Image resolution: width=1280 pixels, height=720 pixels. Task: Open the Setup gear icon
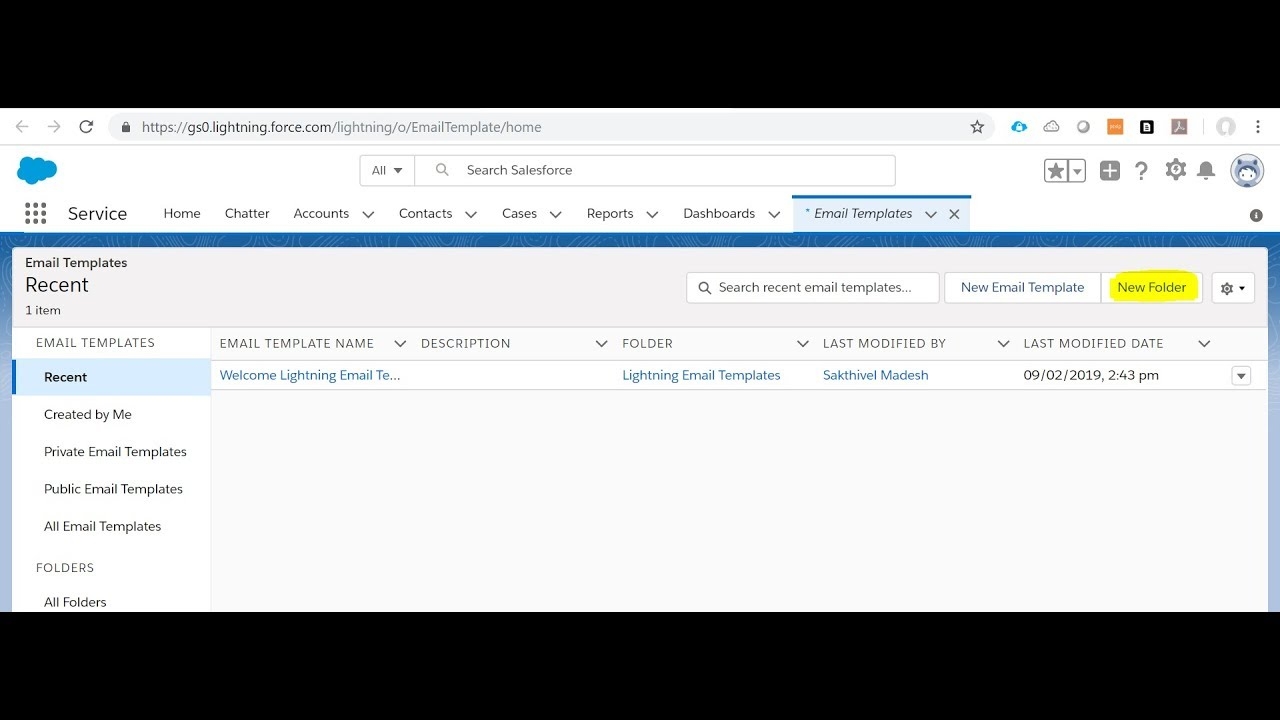(1176, 170)
